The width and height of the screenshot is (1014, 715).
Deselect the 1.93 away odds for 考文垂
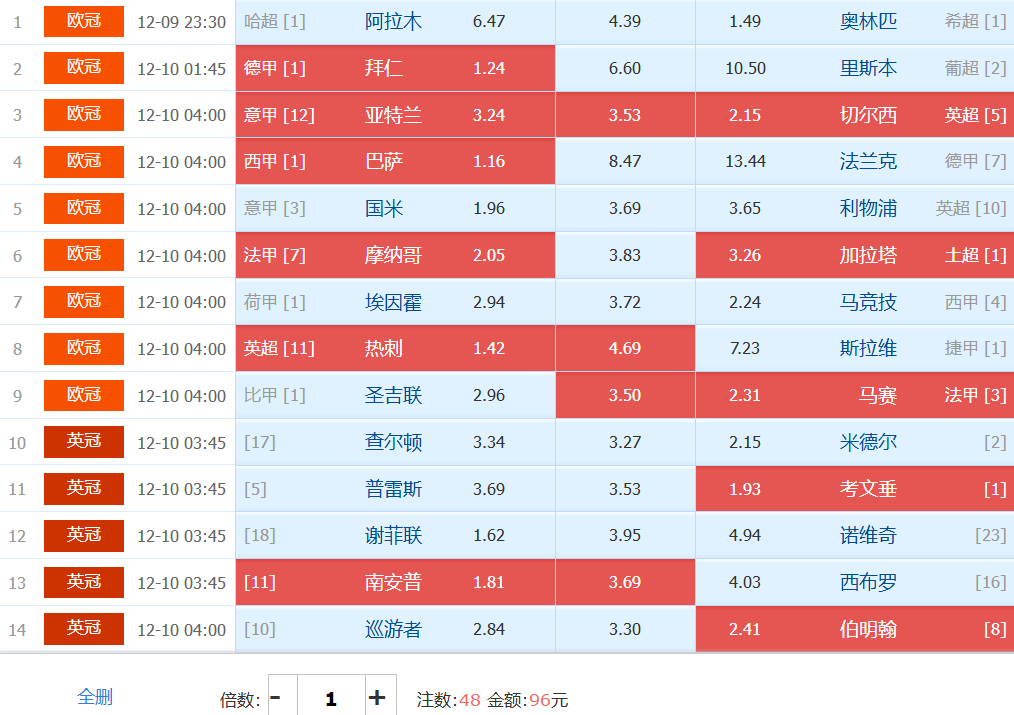745,489
